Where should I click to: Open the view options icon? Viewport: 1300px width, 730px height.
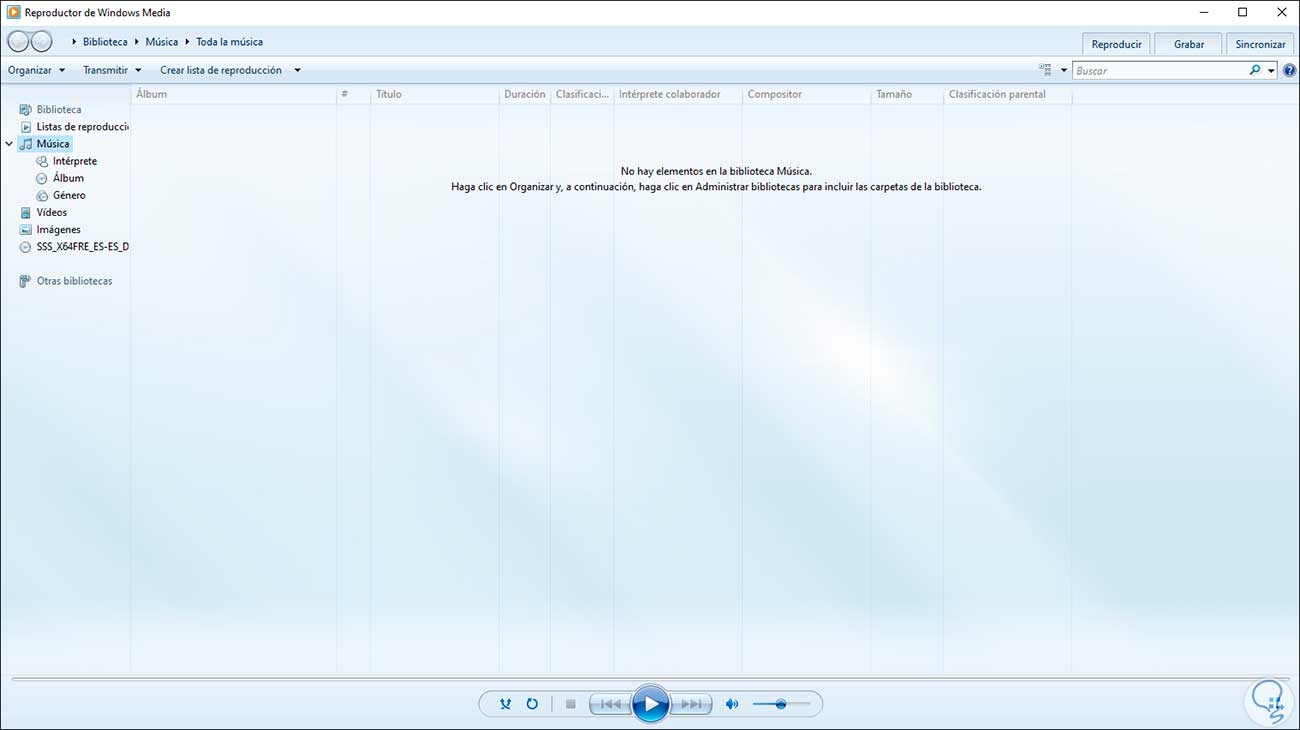coord(1046,70)
